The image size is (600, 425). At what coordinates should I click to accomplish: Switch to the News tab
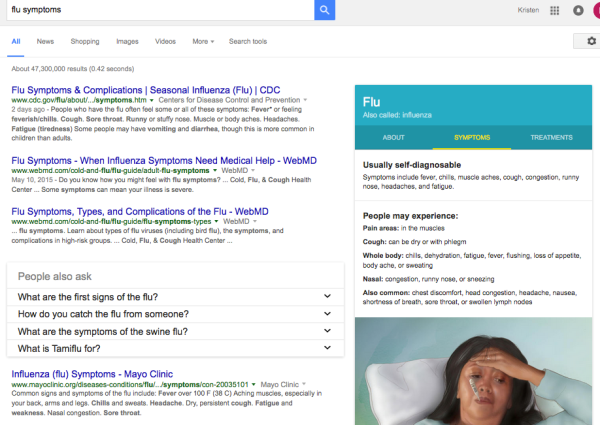coord(45,41)
